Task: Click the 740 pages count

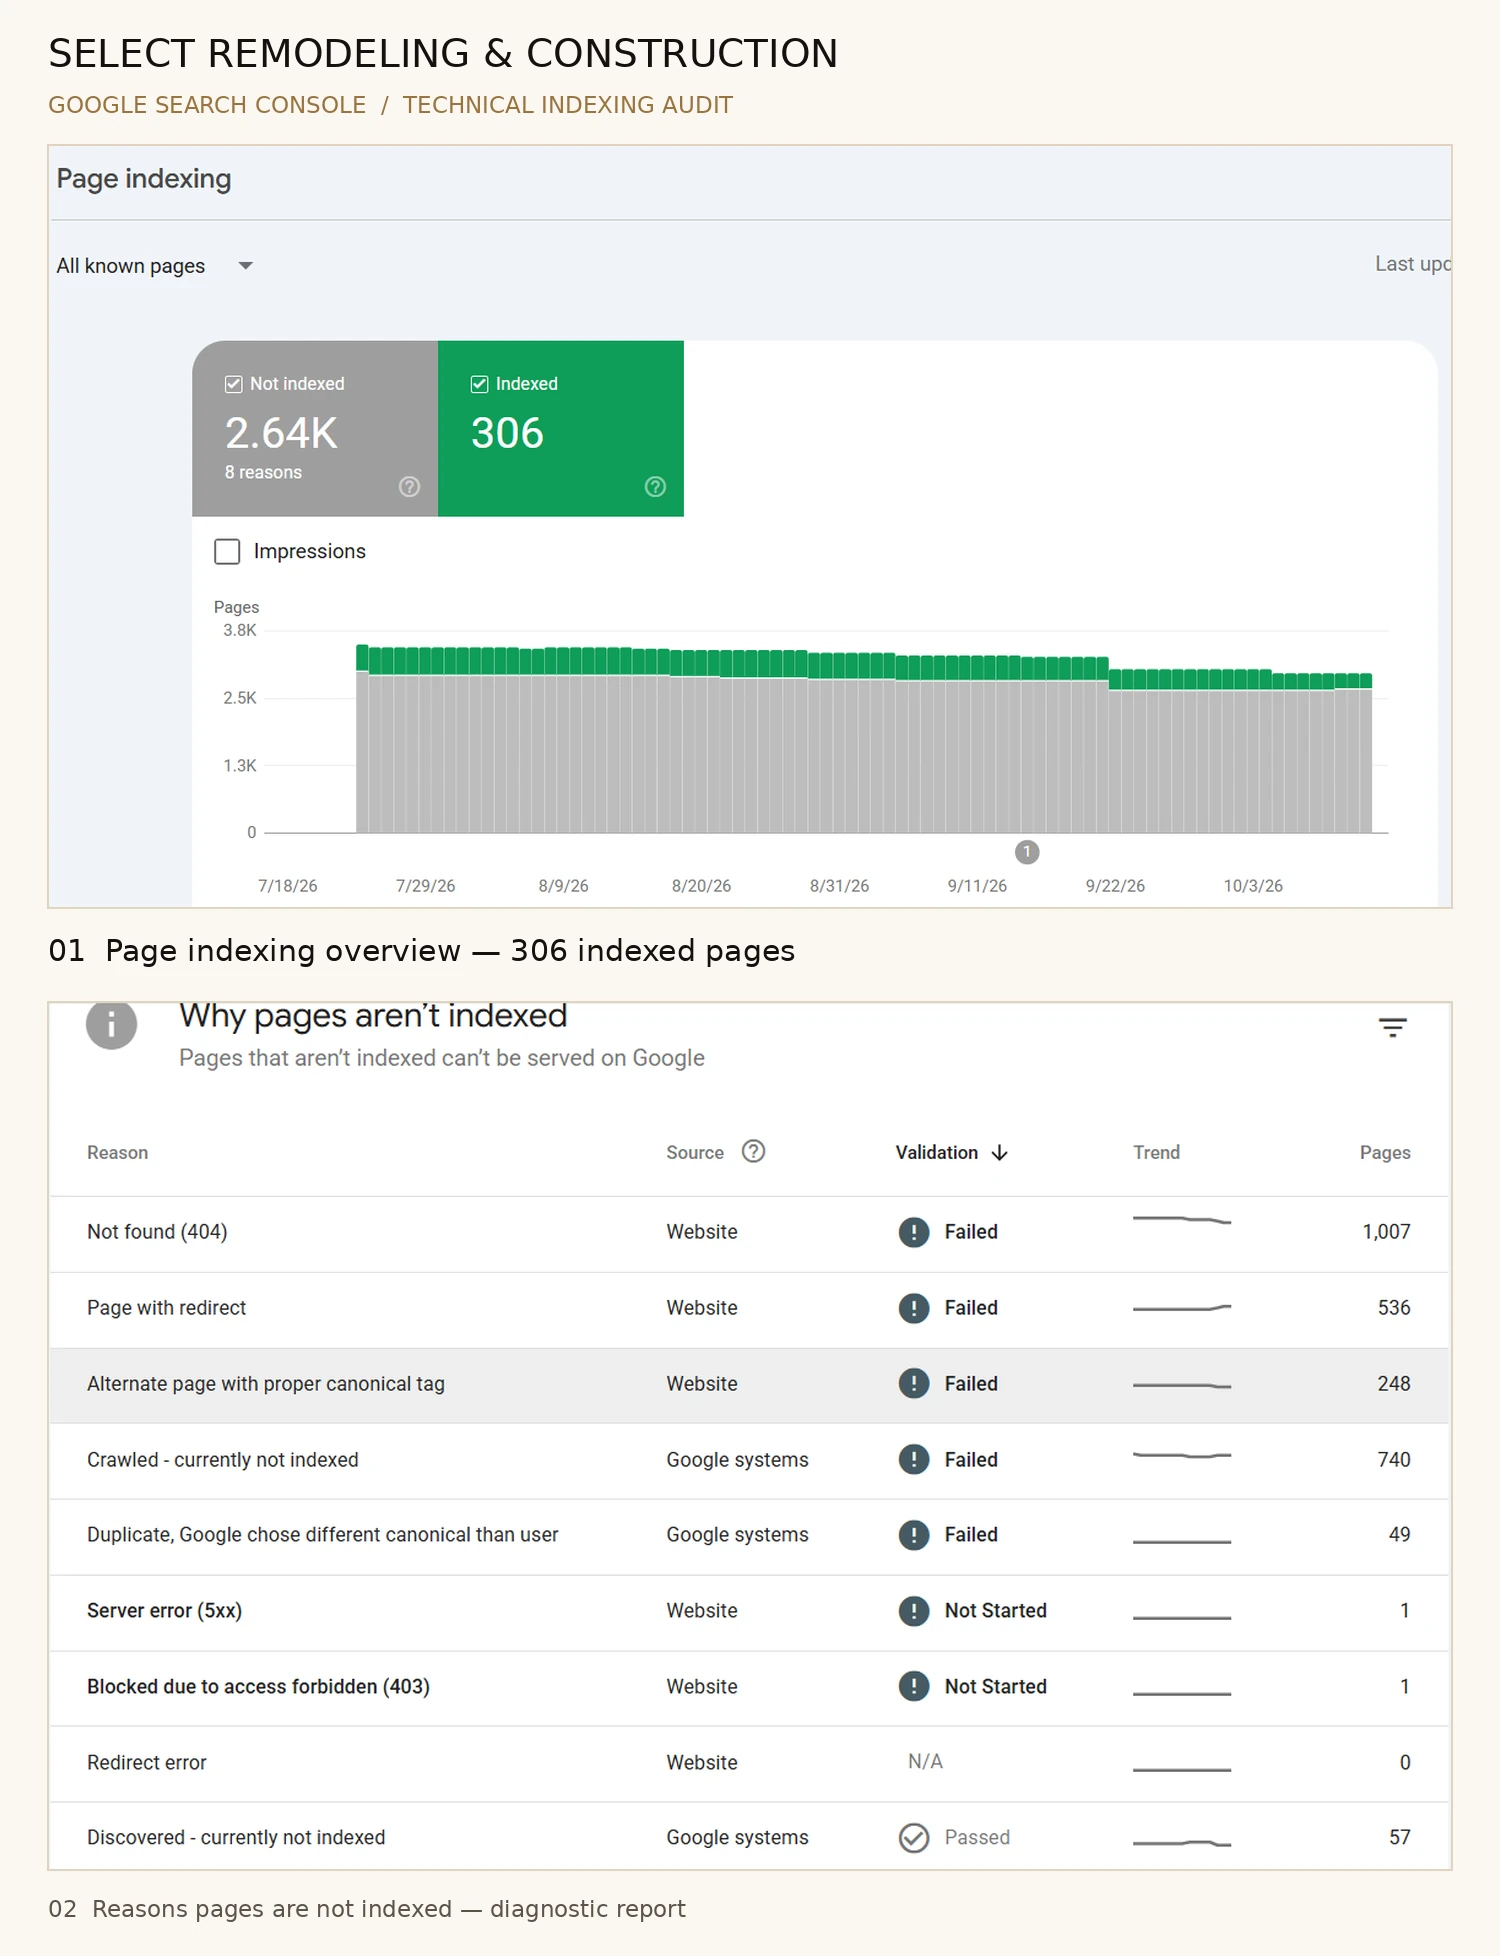Action: pyautogui.click(x=1394, y=1460)
